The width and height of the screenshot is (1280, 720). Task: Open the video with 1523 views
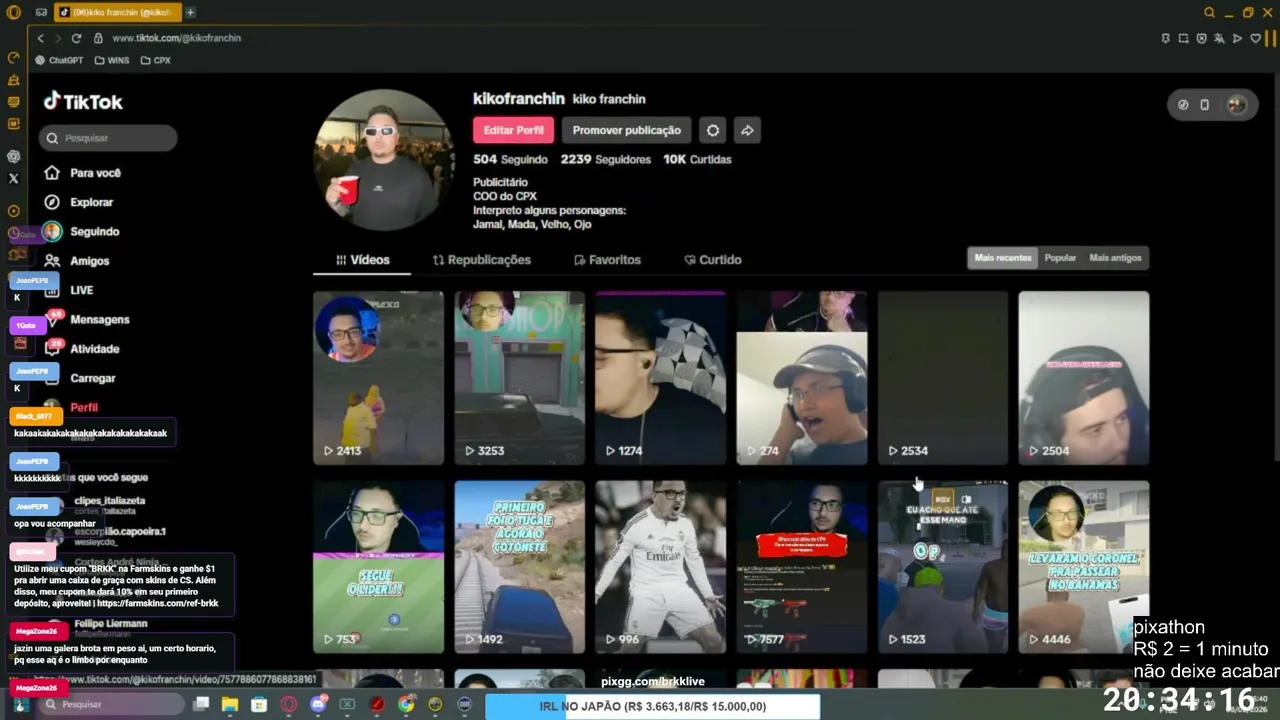tap(943, 567)
